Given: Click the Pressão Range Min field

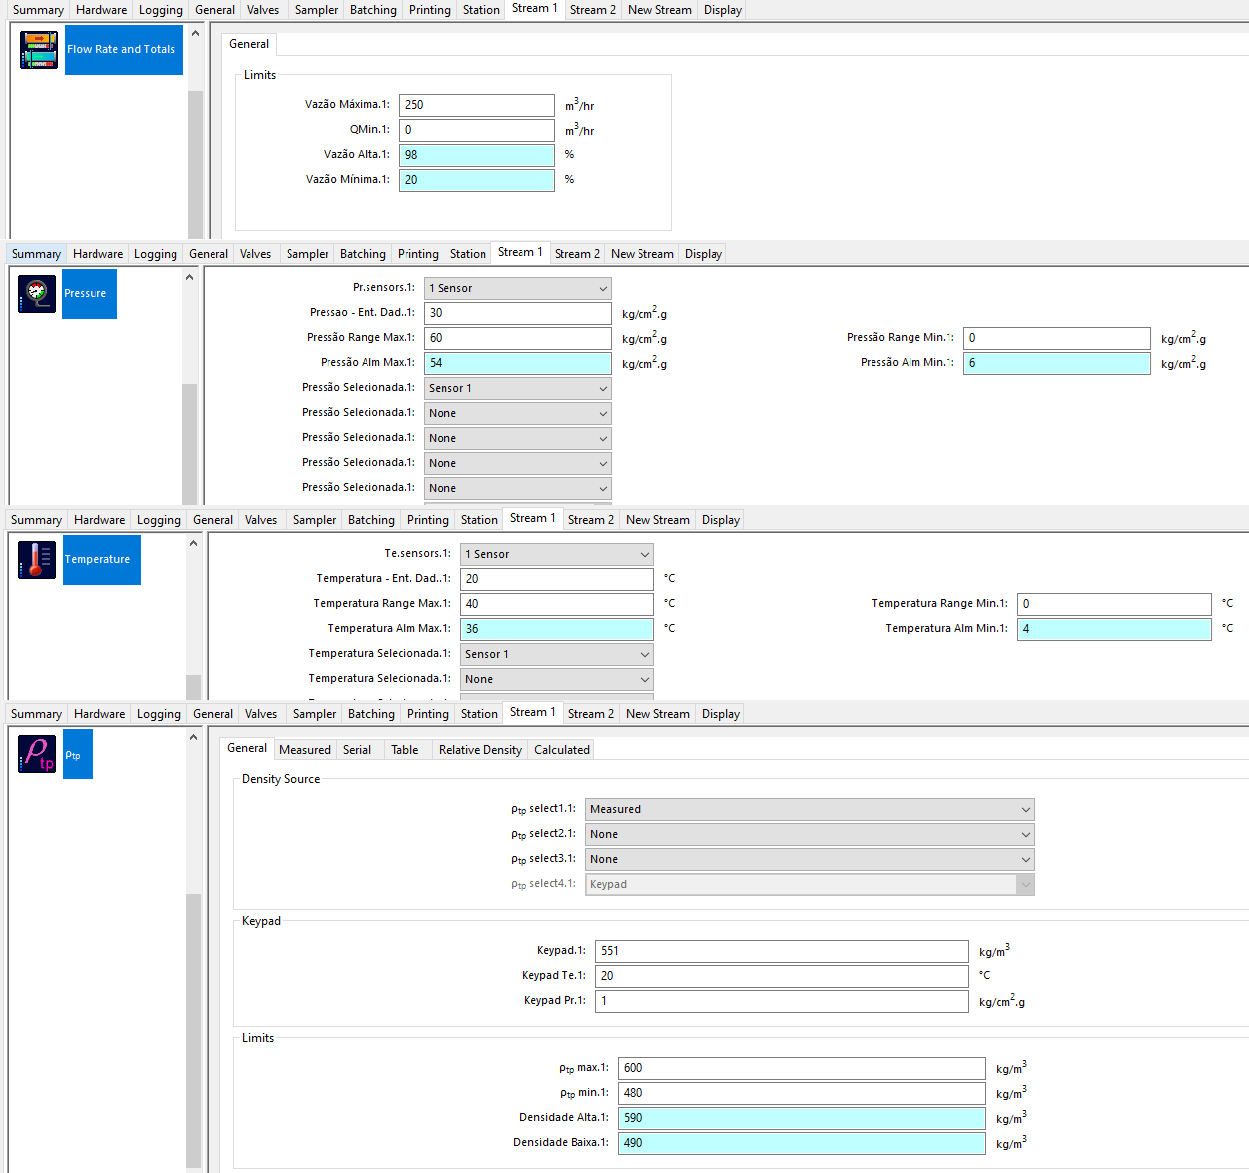Looking at the screenshot, I should click(x=1057, y=338).
